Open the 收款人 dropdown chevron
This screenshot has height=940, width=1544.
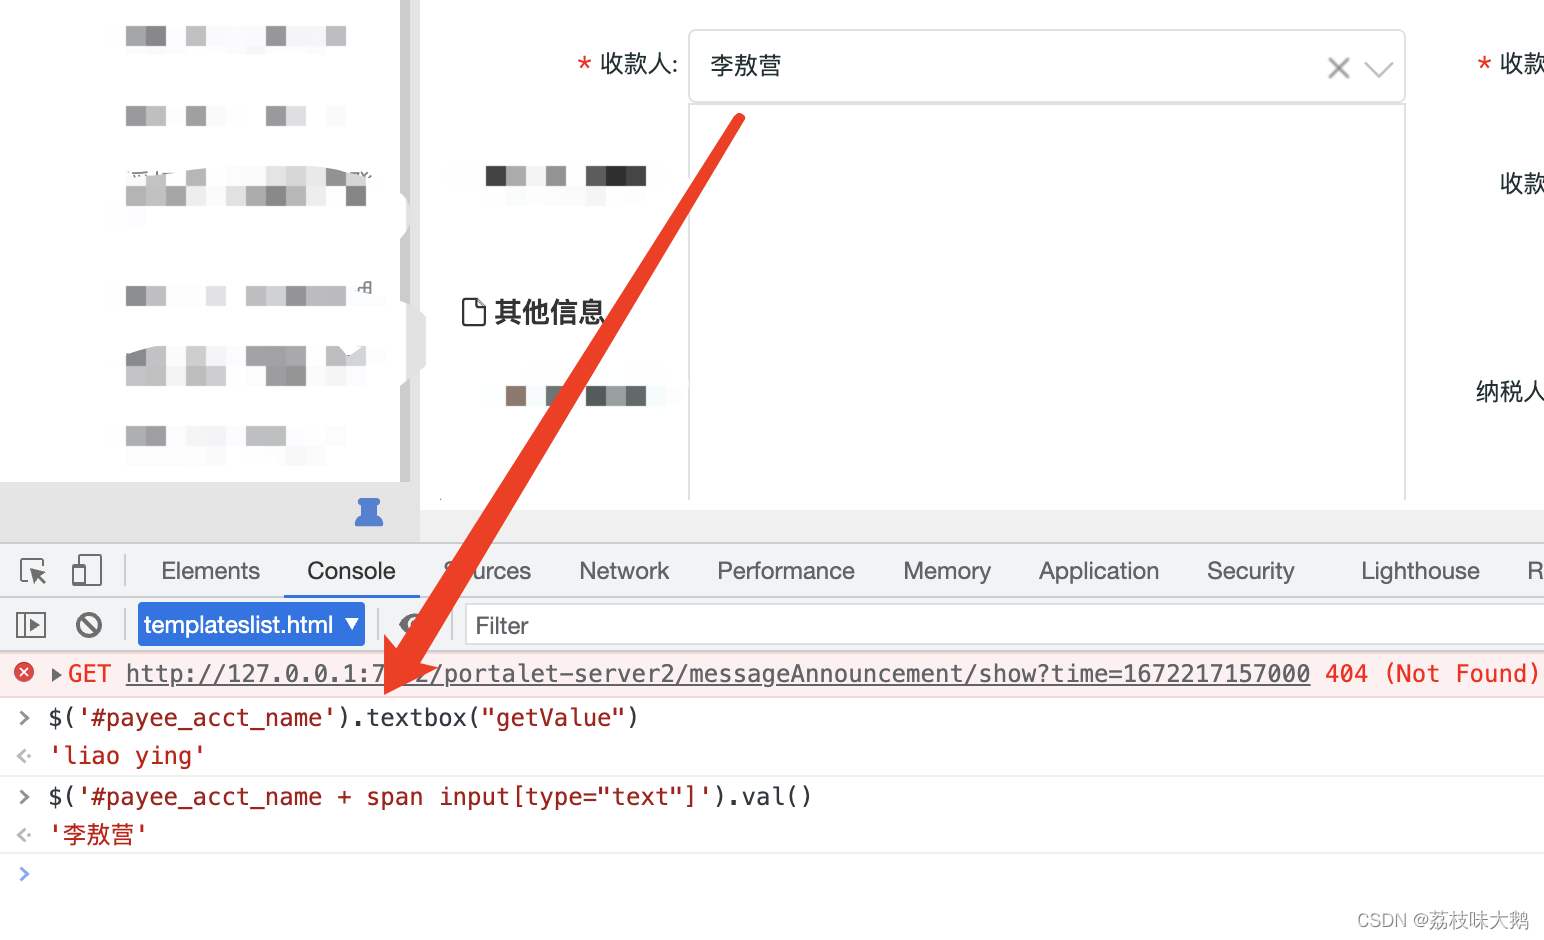coord(1379,69)
